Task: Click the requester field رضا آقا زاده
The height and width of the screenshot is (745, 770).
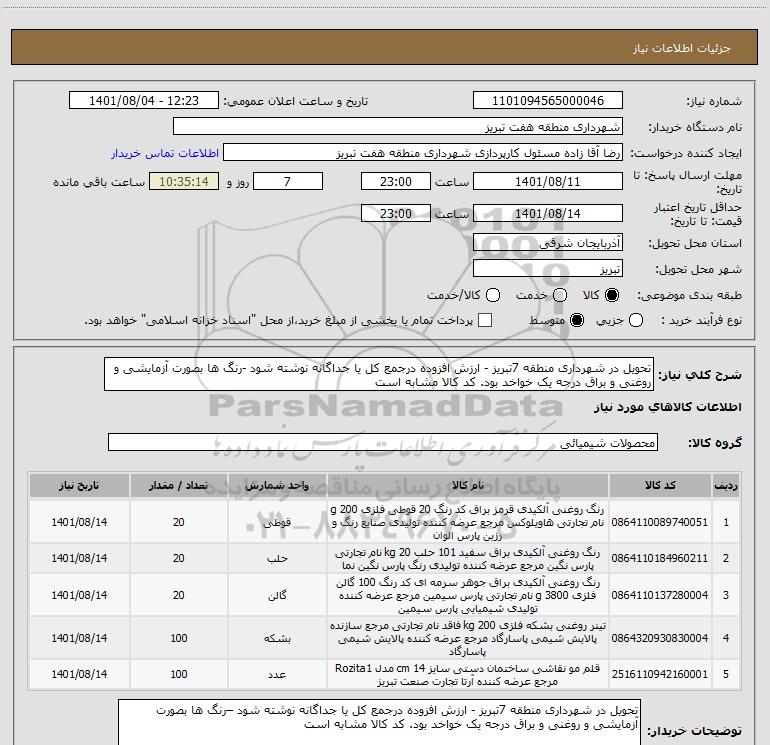Action: (x=423, y=153)
